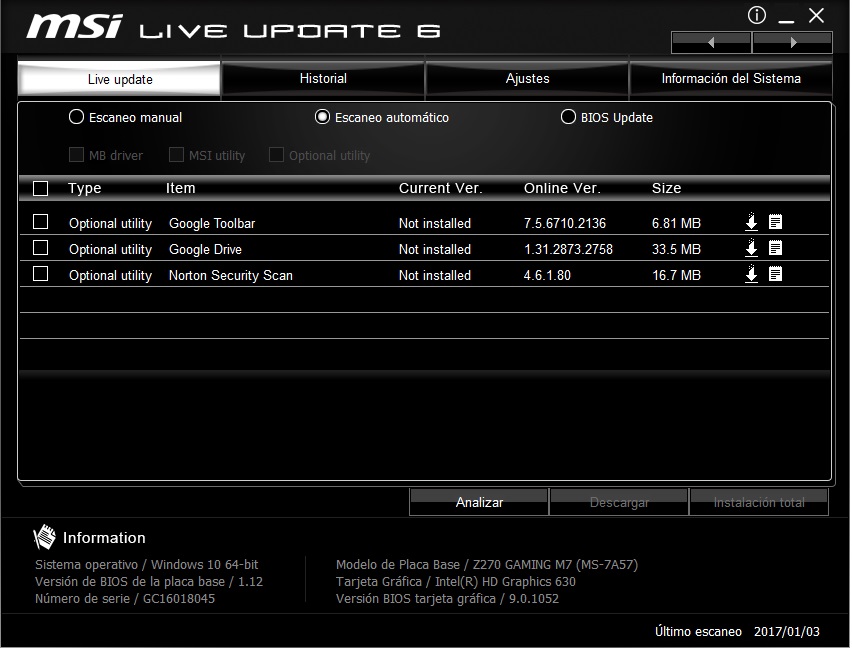
Task: Open the Ajustes tab
Action: 527,79
